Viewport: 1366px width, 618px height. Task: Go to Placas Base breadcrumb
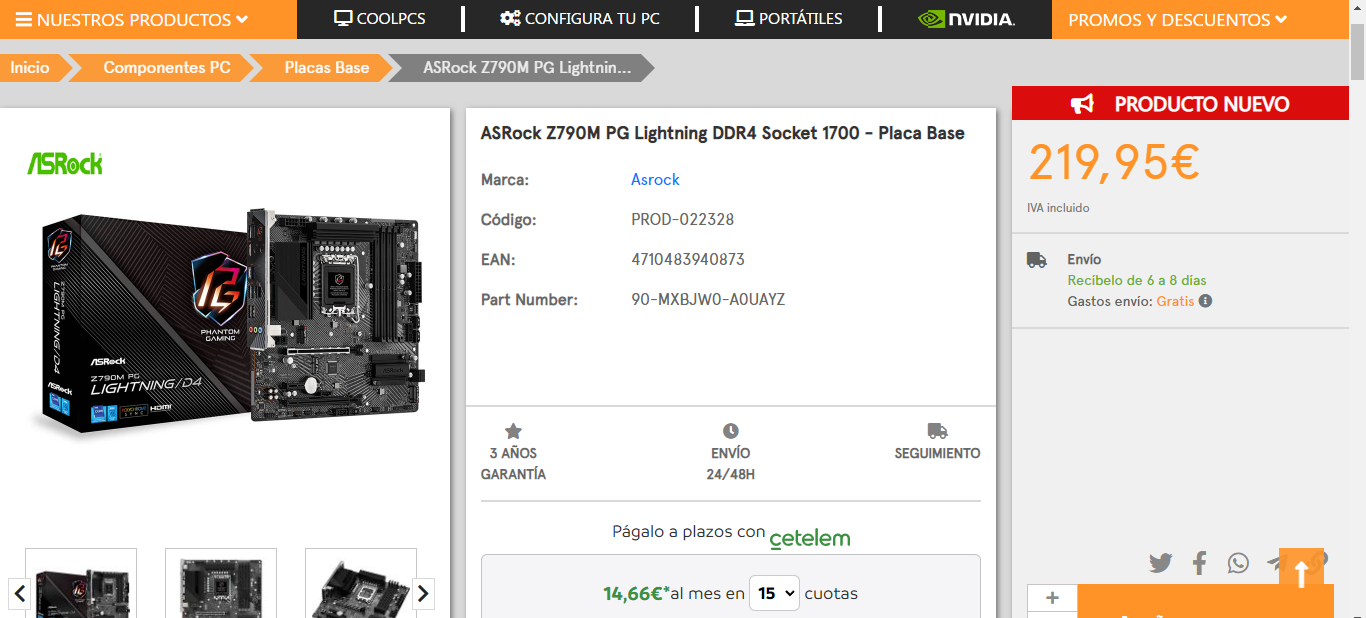pos(326,68)
